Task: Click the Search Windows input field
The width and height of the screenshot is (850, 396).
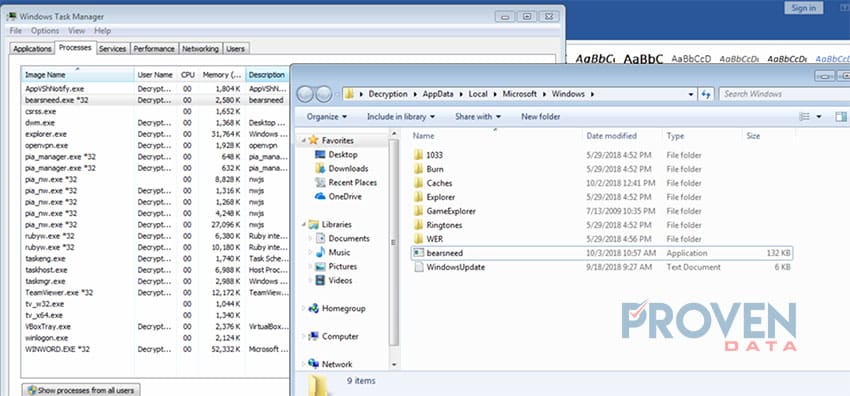Action: [784, 94]
